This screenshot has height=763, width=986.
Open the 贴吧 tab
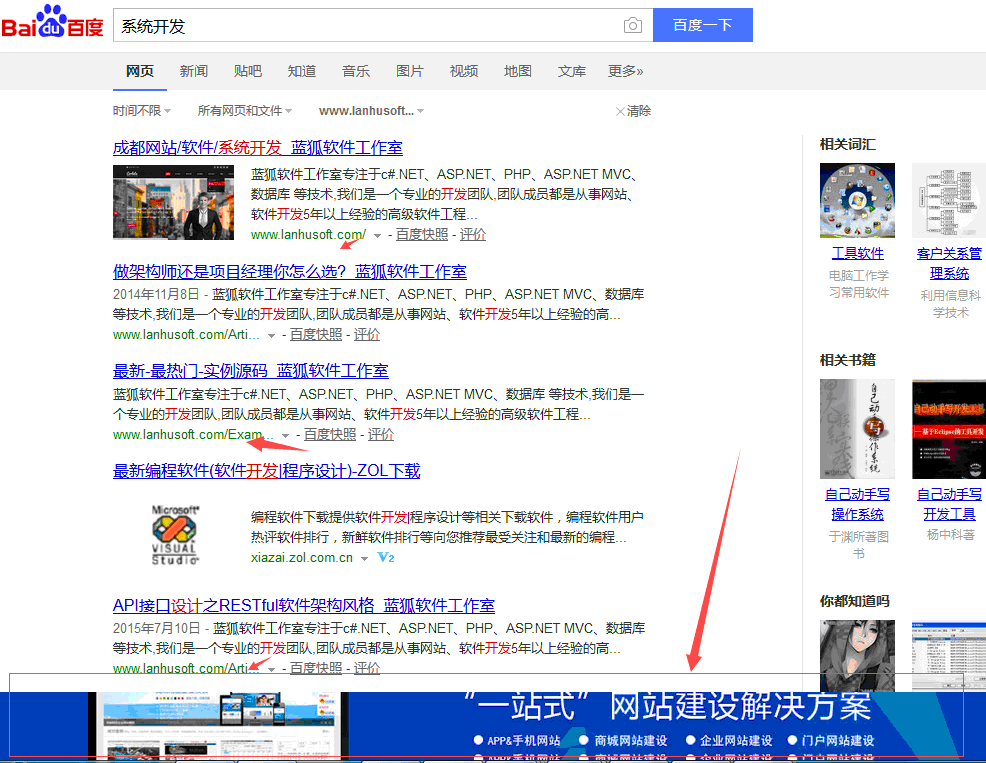point(248,71)
